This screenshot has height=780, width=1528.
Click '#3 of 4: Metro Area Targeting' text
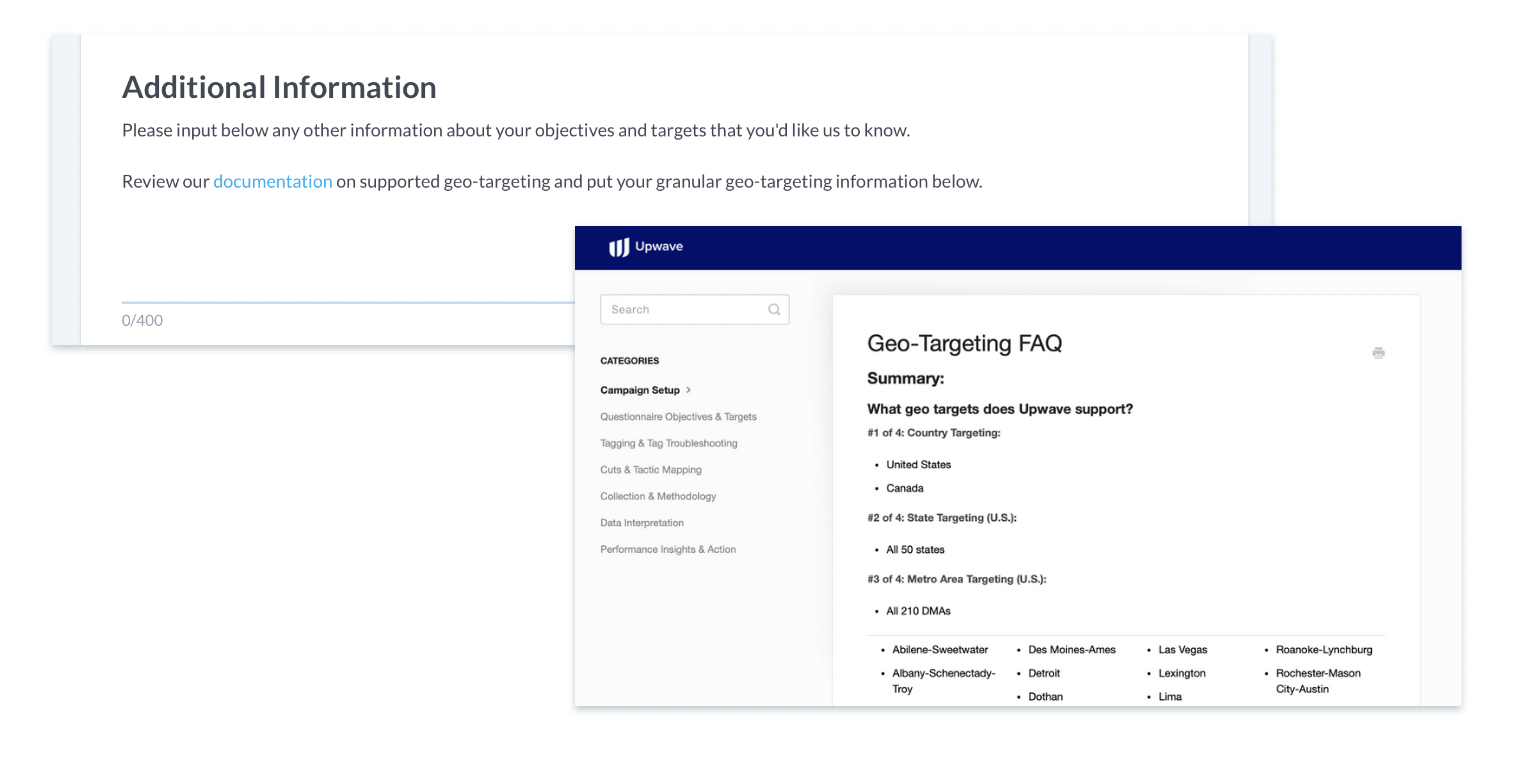point(957,579)
